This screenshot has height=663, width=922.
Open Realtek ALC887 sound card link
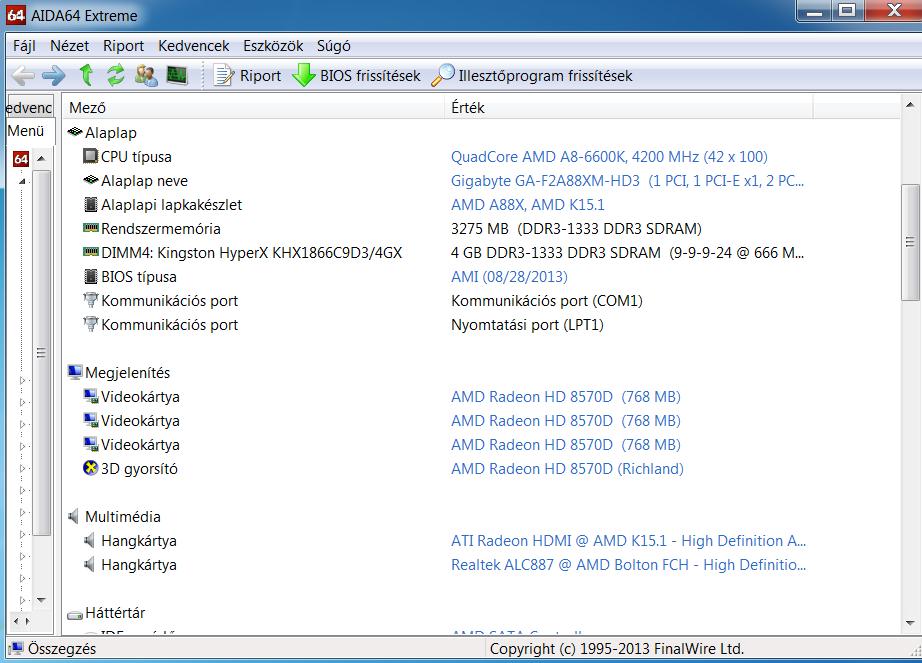pyautogui.click(x=629, y=564)
